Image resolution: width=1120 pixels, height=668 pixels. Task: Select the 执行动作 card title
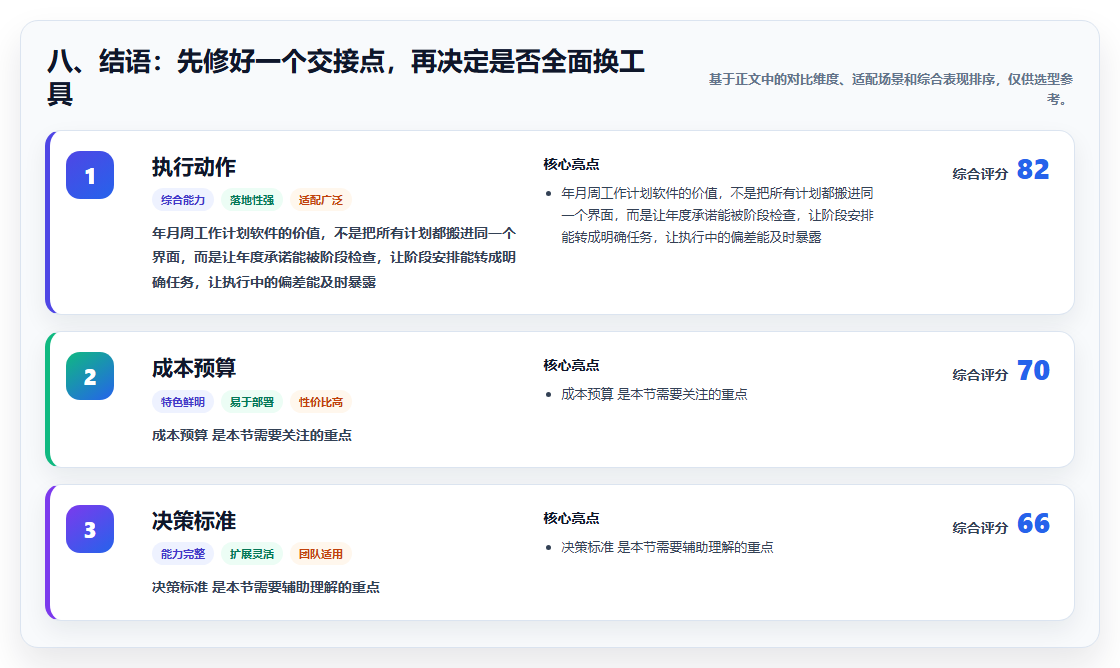click(x=194, y=167)
